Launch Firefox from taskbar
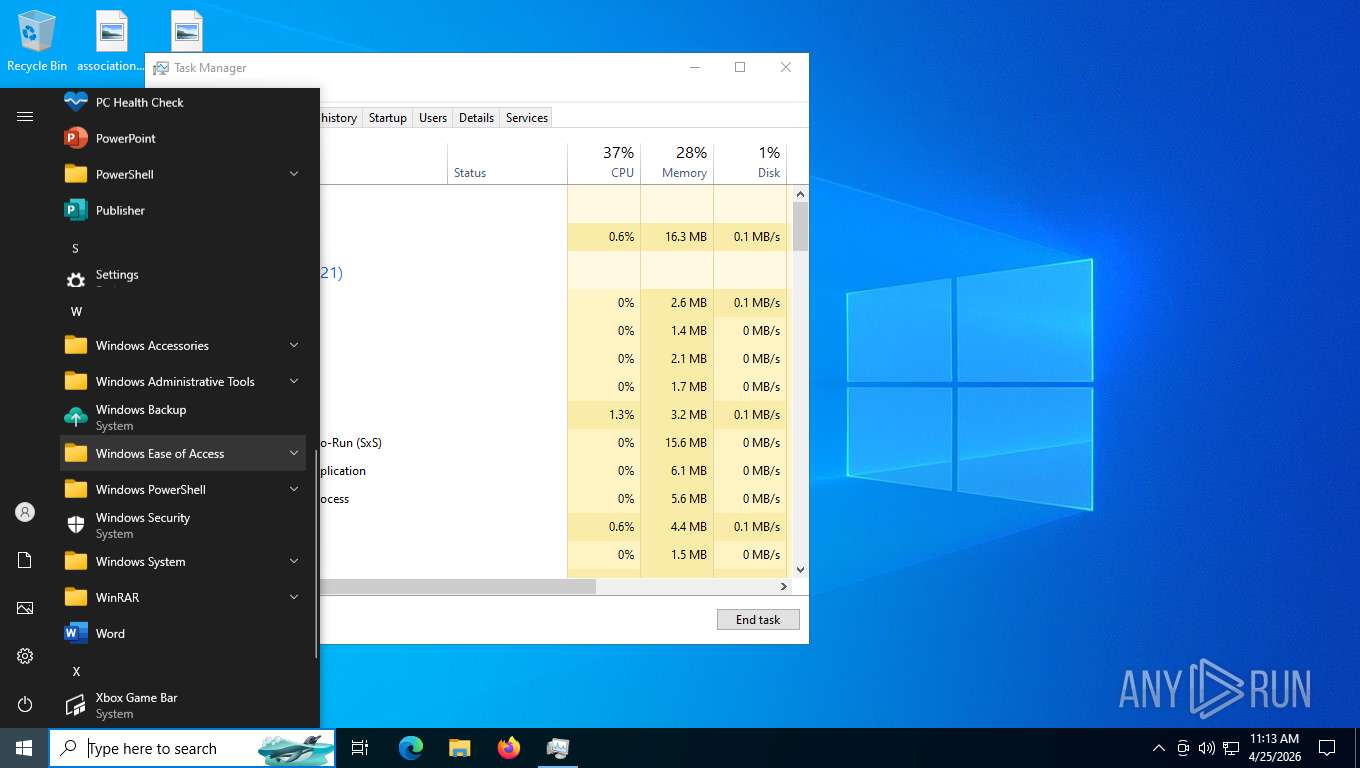Viewport: 1360px width, 768px height. (509, 748)
